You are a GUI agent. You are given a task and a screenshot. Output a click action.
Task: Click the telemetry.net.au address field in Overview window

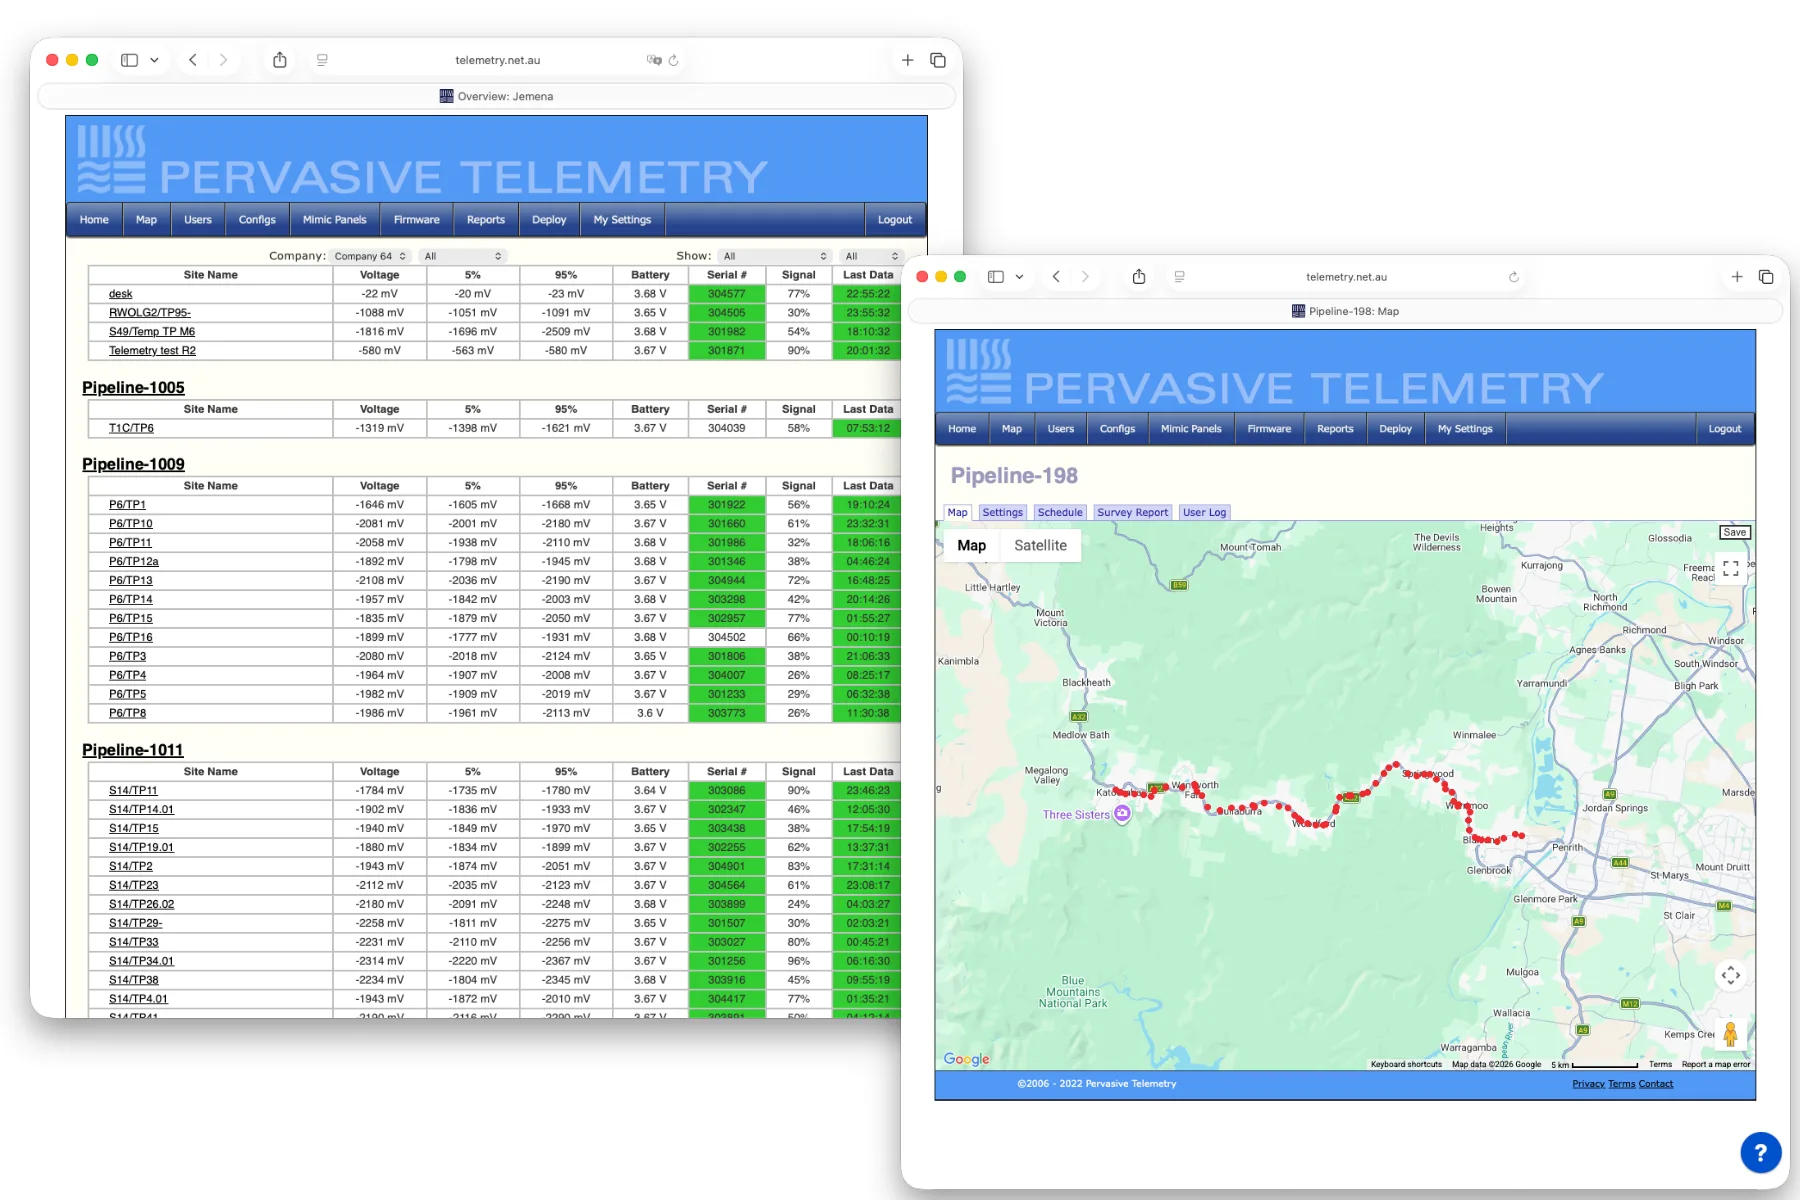click(x=497, y=60)
